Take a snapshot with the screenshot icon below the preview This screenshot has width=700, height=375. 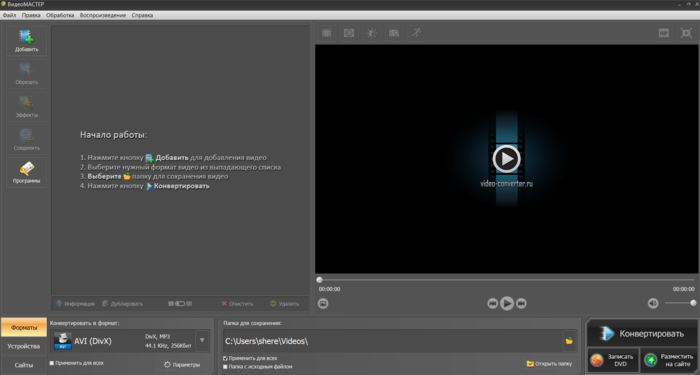coord(323,304)
